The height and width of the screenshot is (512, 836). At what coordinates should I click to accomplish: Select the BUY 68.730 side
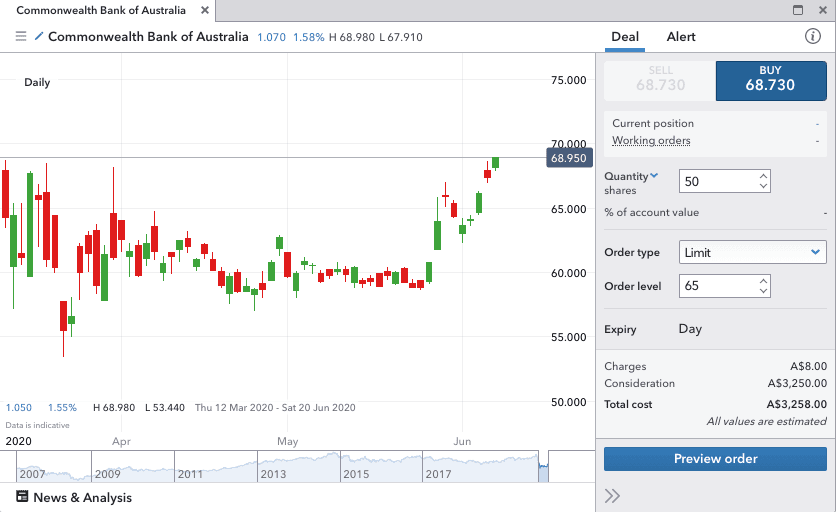click(770, 80)
